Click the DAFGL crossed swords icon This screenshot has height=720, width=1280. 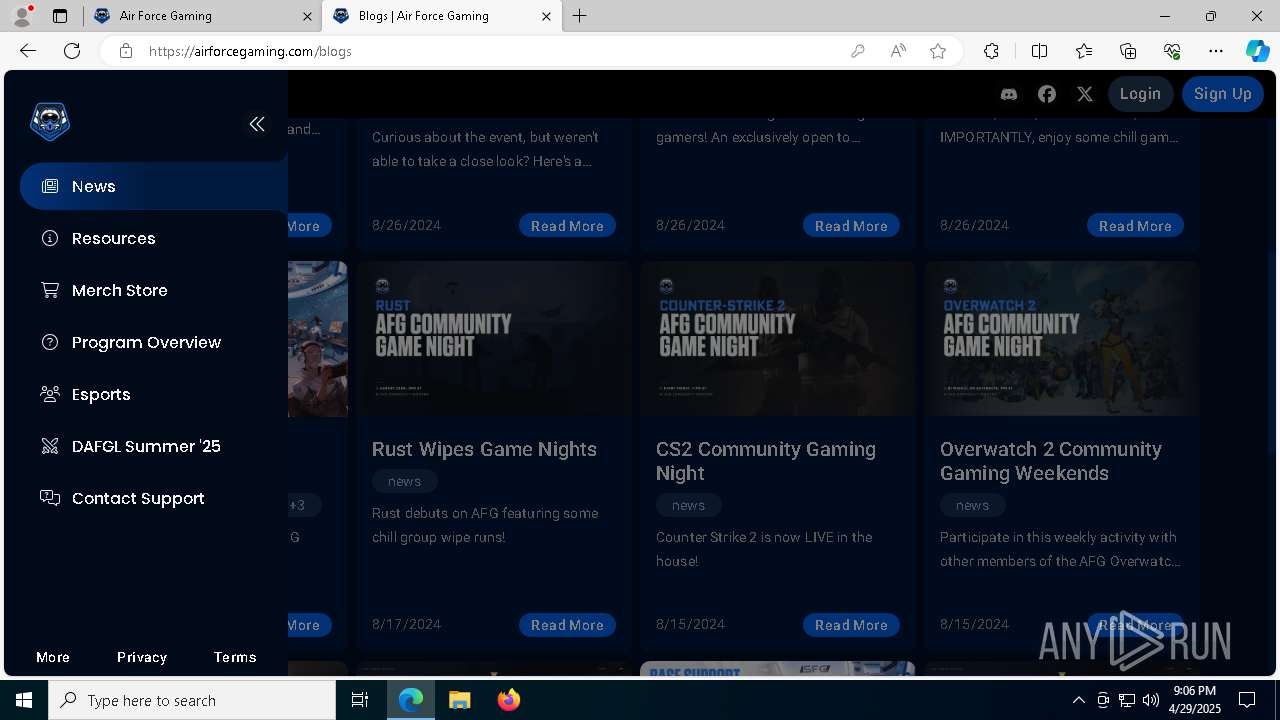49,446
